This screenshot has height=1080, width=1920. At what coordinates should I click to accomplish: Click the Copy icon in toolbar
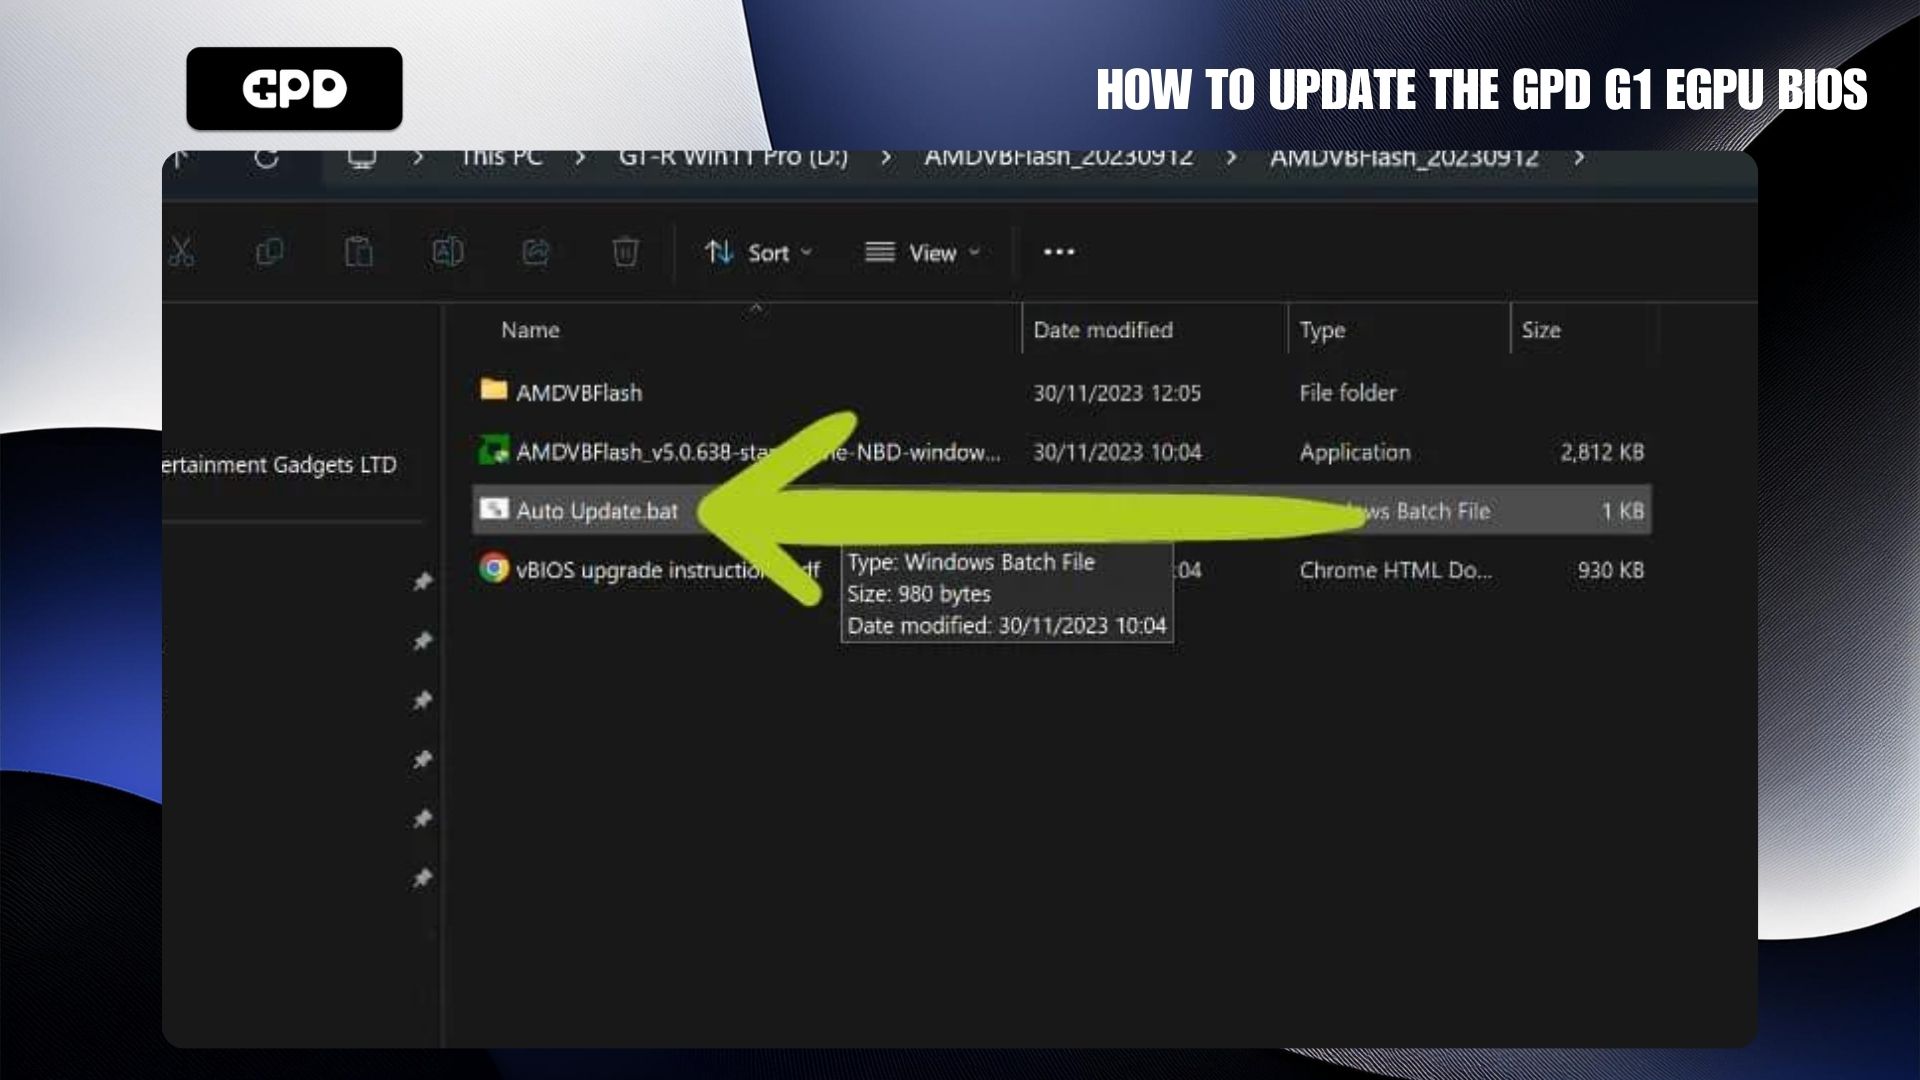(269, 252)
